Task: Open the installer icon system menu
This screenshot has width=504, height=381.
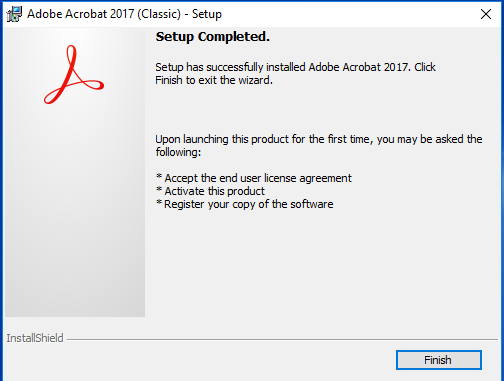Action: 14,14
